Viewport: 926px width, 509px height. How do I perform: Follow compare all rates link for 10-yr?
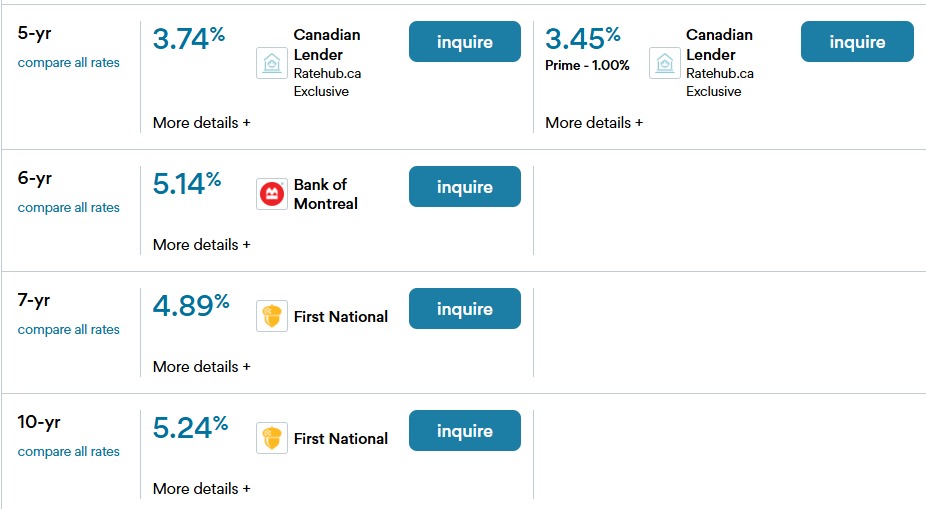point(68,452)
